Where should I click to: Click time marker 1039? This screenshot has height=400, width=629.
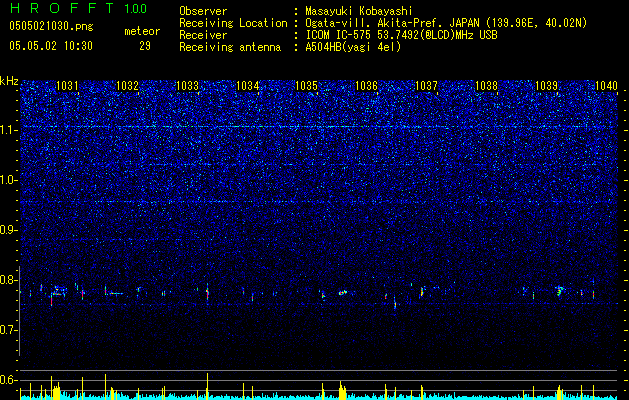coord(546,85)
